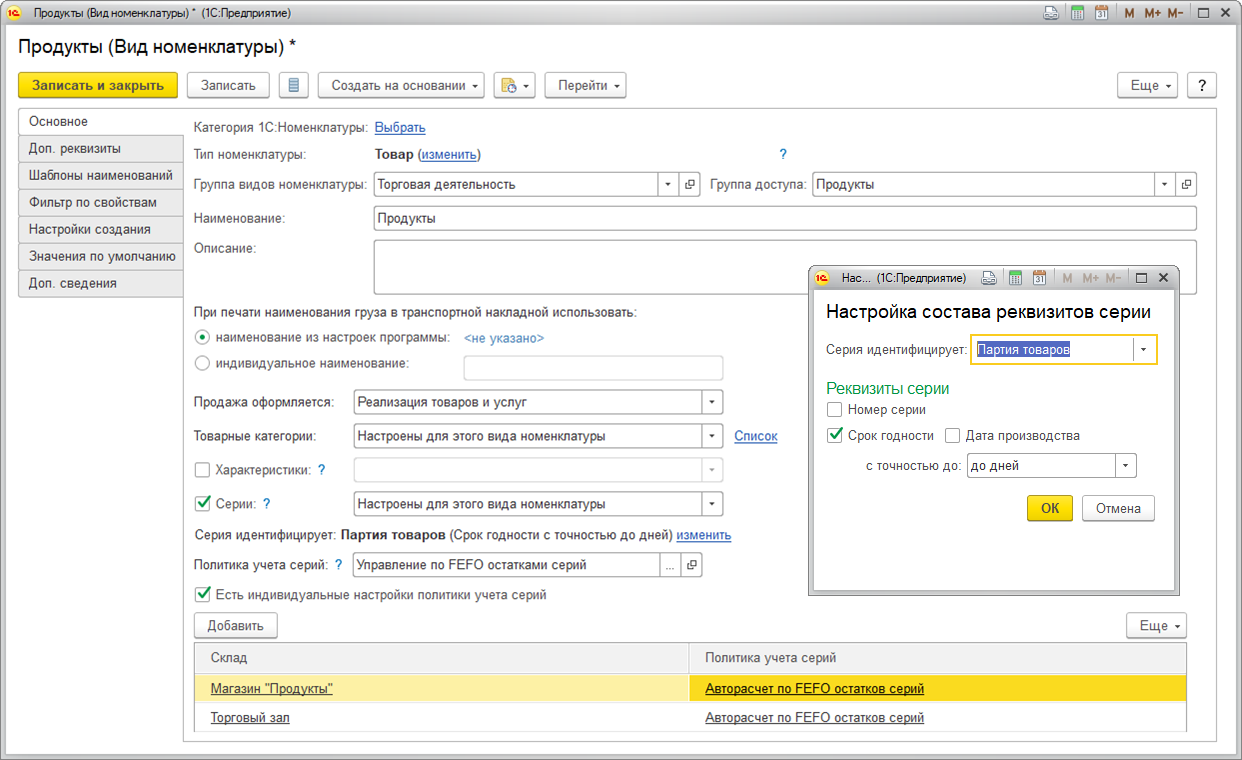
Task: Switch to Доп. реквизиты tab
Action: [x=101, y=149]
